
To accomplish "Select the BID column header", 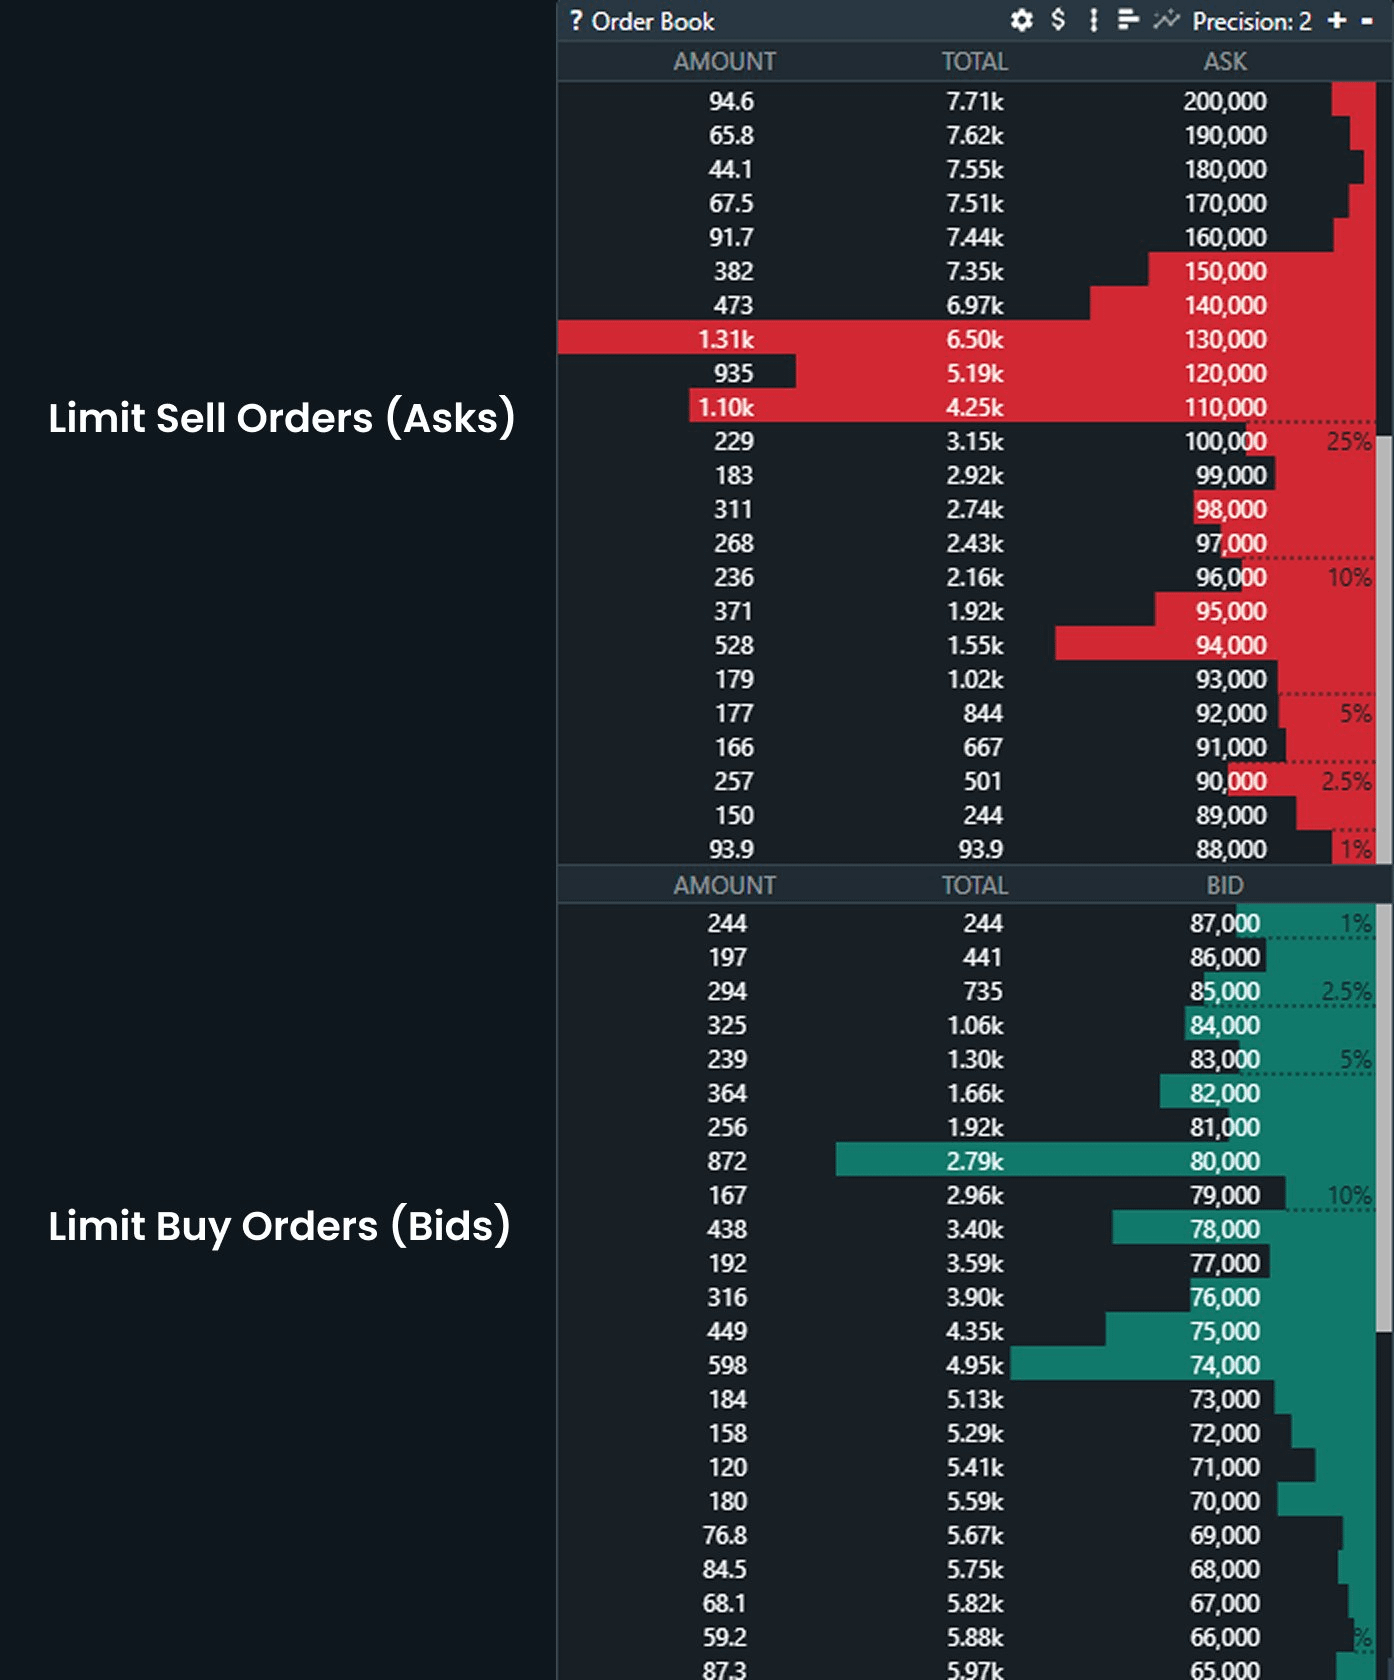I will (1225, 885).
